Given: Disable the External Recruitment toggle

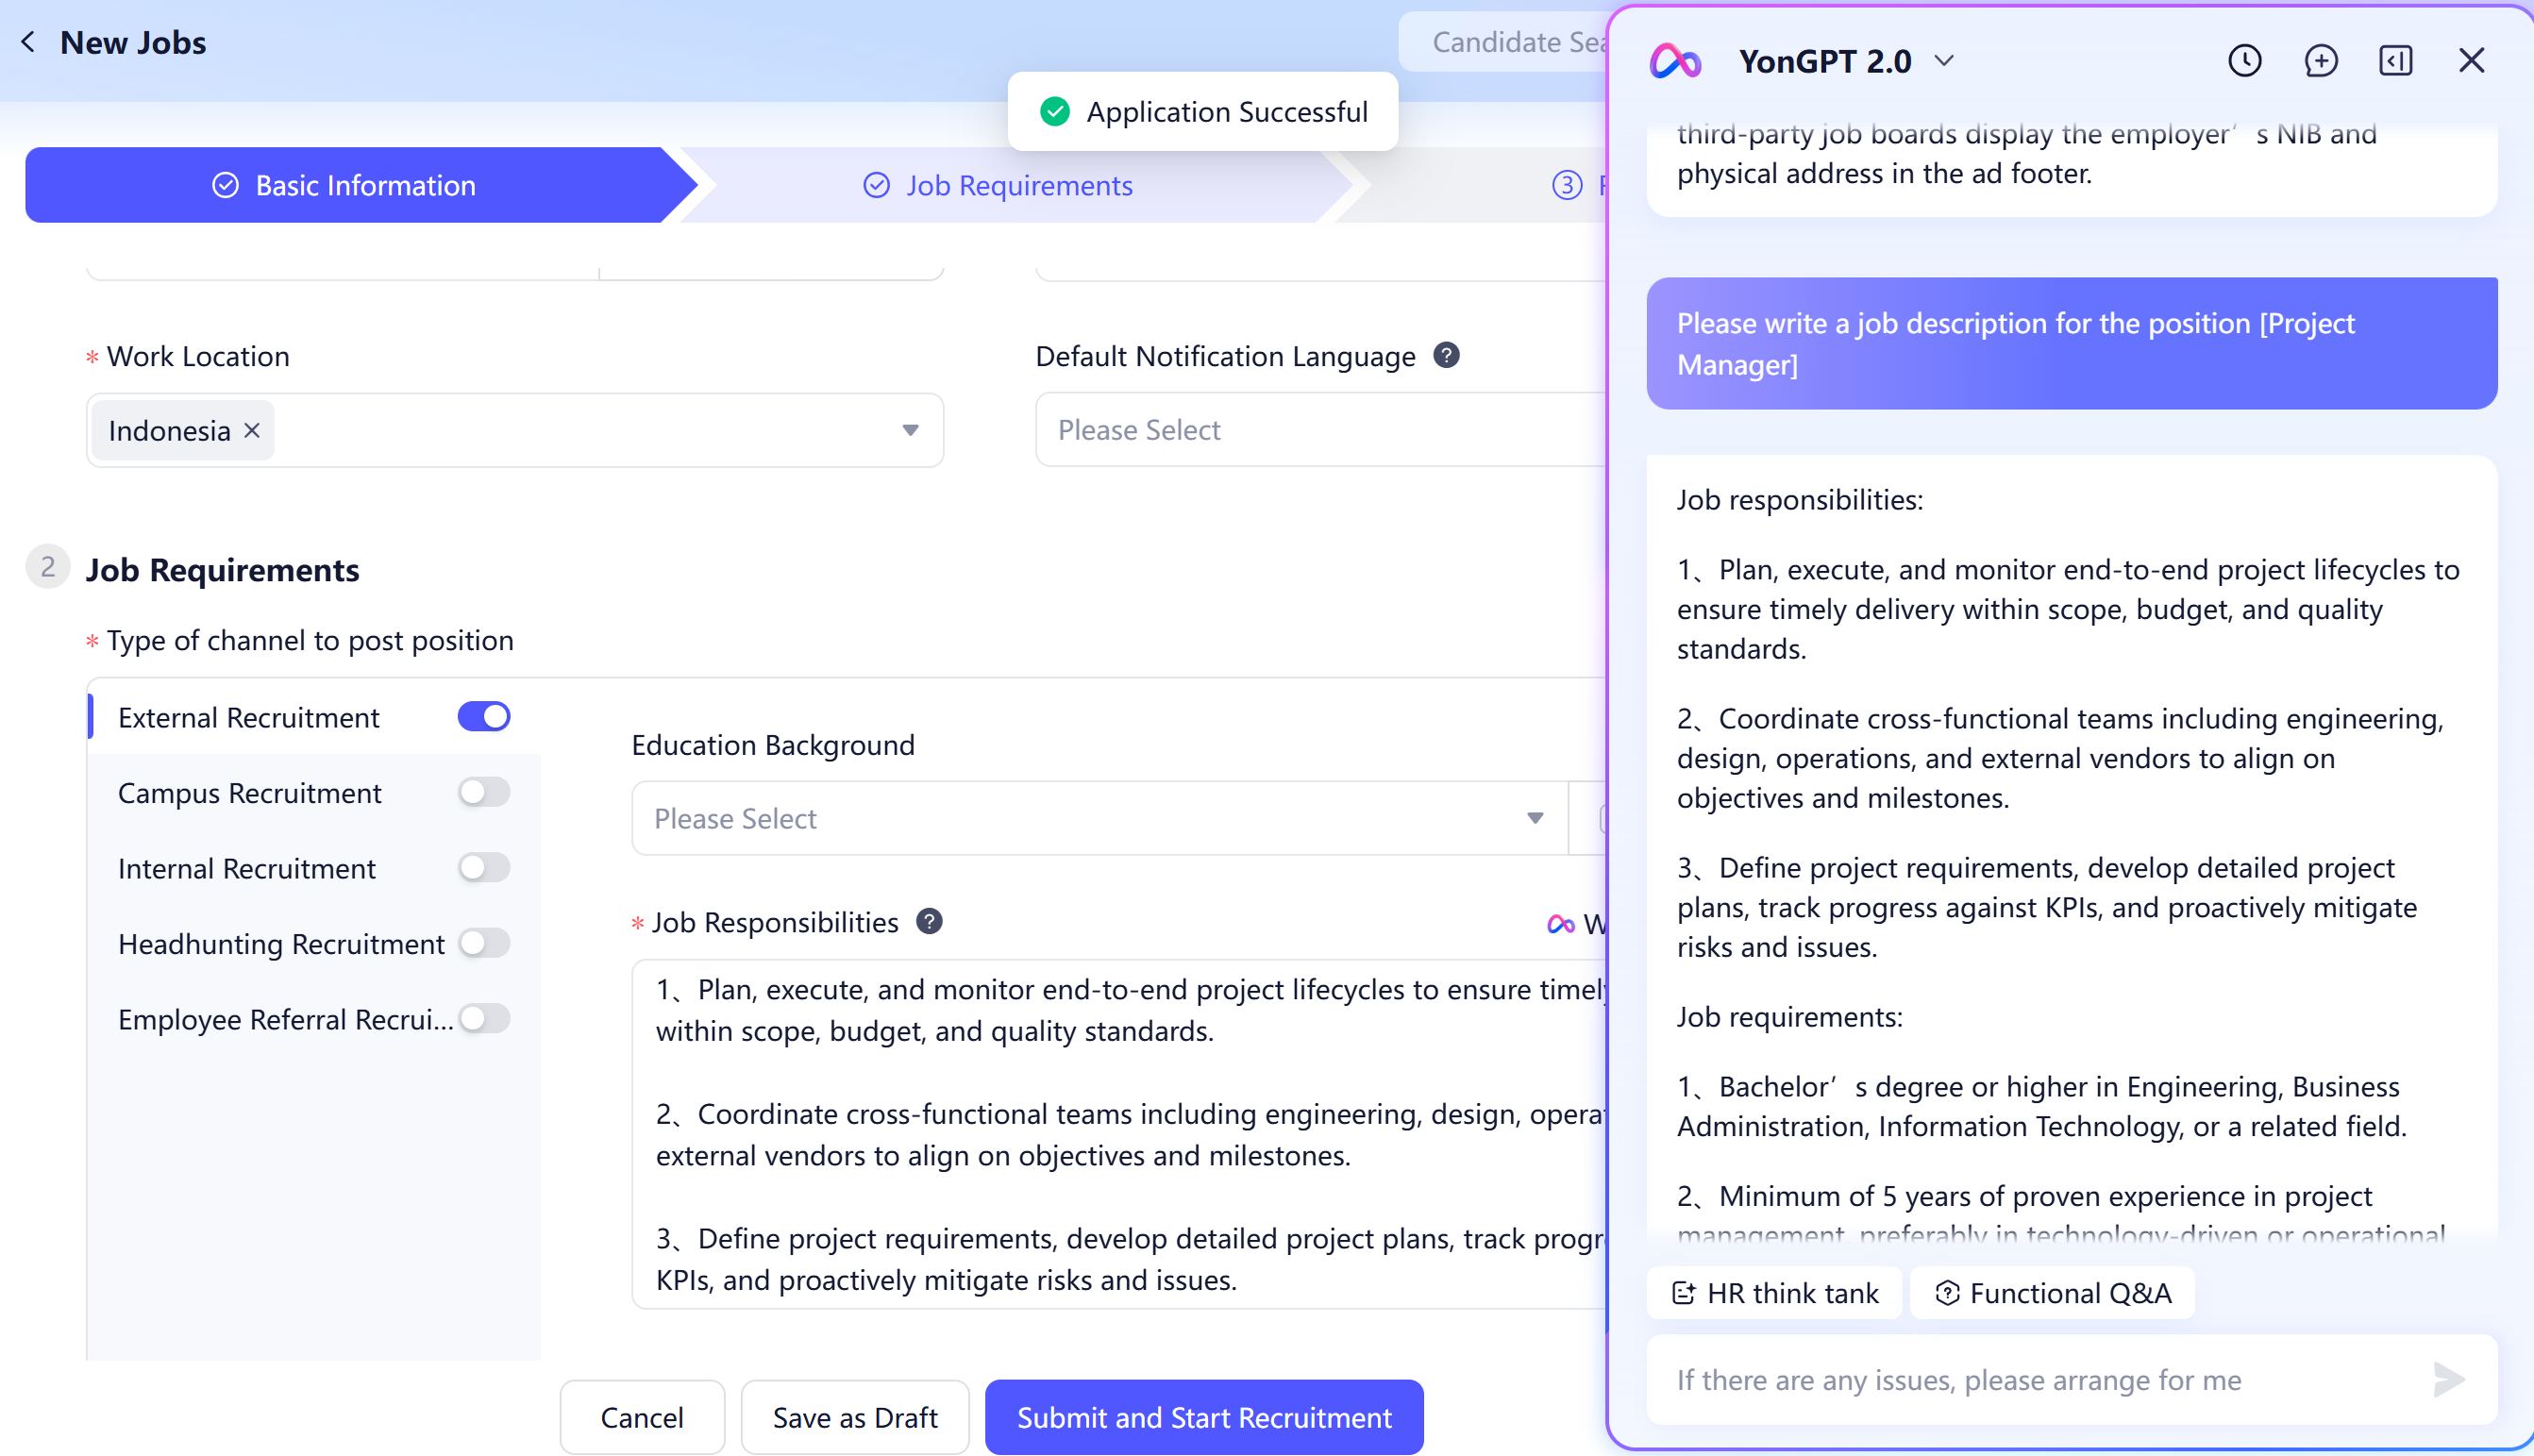Looking at the screenshot, I should click(484, 717).
